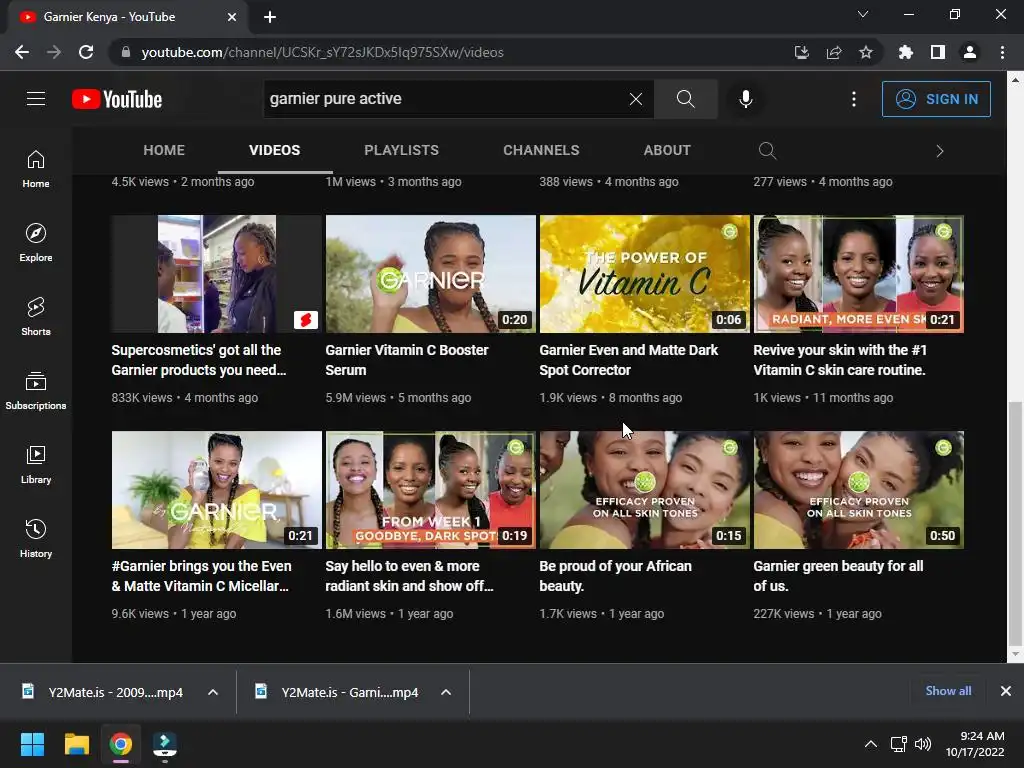Open Goodbye Dark Spots video thumbnail
The height and width of the screenshot is (768, 1024).
coord(430,490)
